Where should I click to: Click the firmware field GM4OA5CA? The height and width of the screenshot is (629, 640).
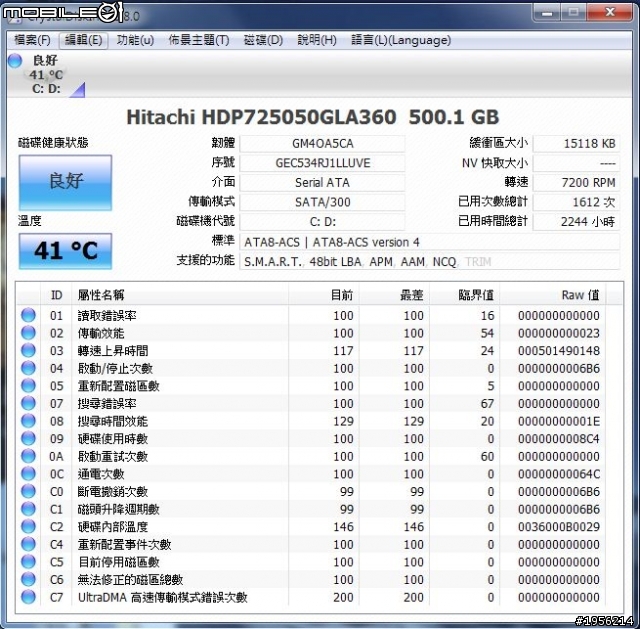point(322,144)
